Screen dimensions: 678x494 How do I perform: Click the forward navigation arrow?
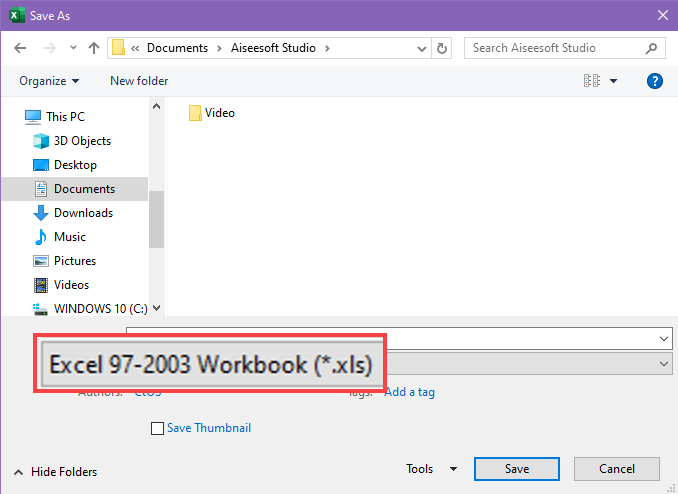coord(50,48)
